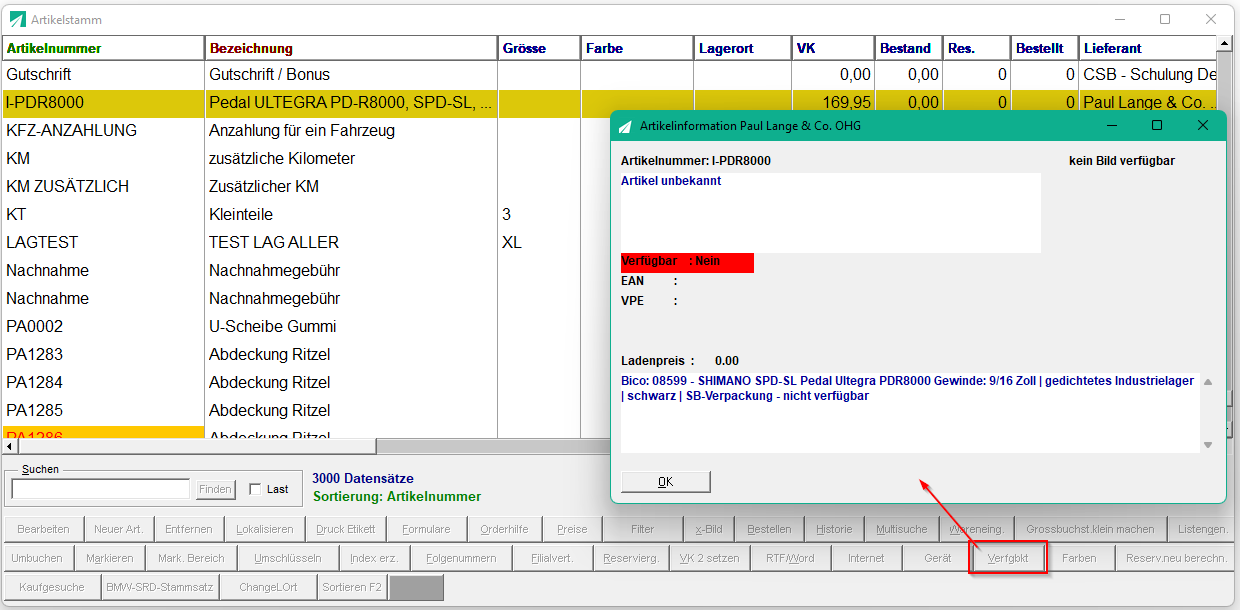Click the Artikelstamm app icon in the title bar
This screenshot has width=1240, height=610.
click(18, 19)
